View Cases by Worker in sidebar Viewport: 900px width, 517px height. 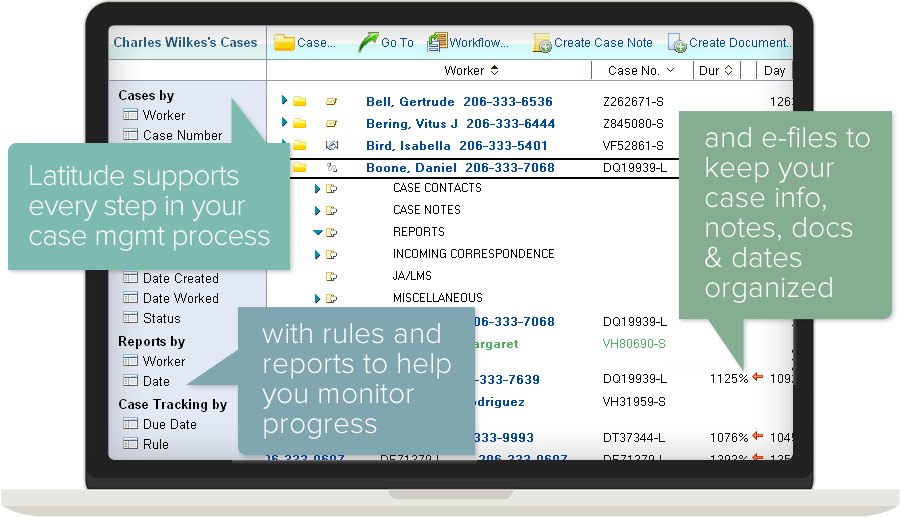point(164,115)
